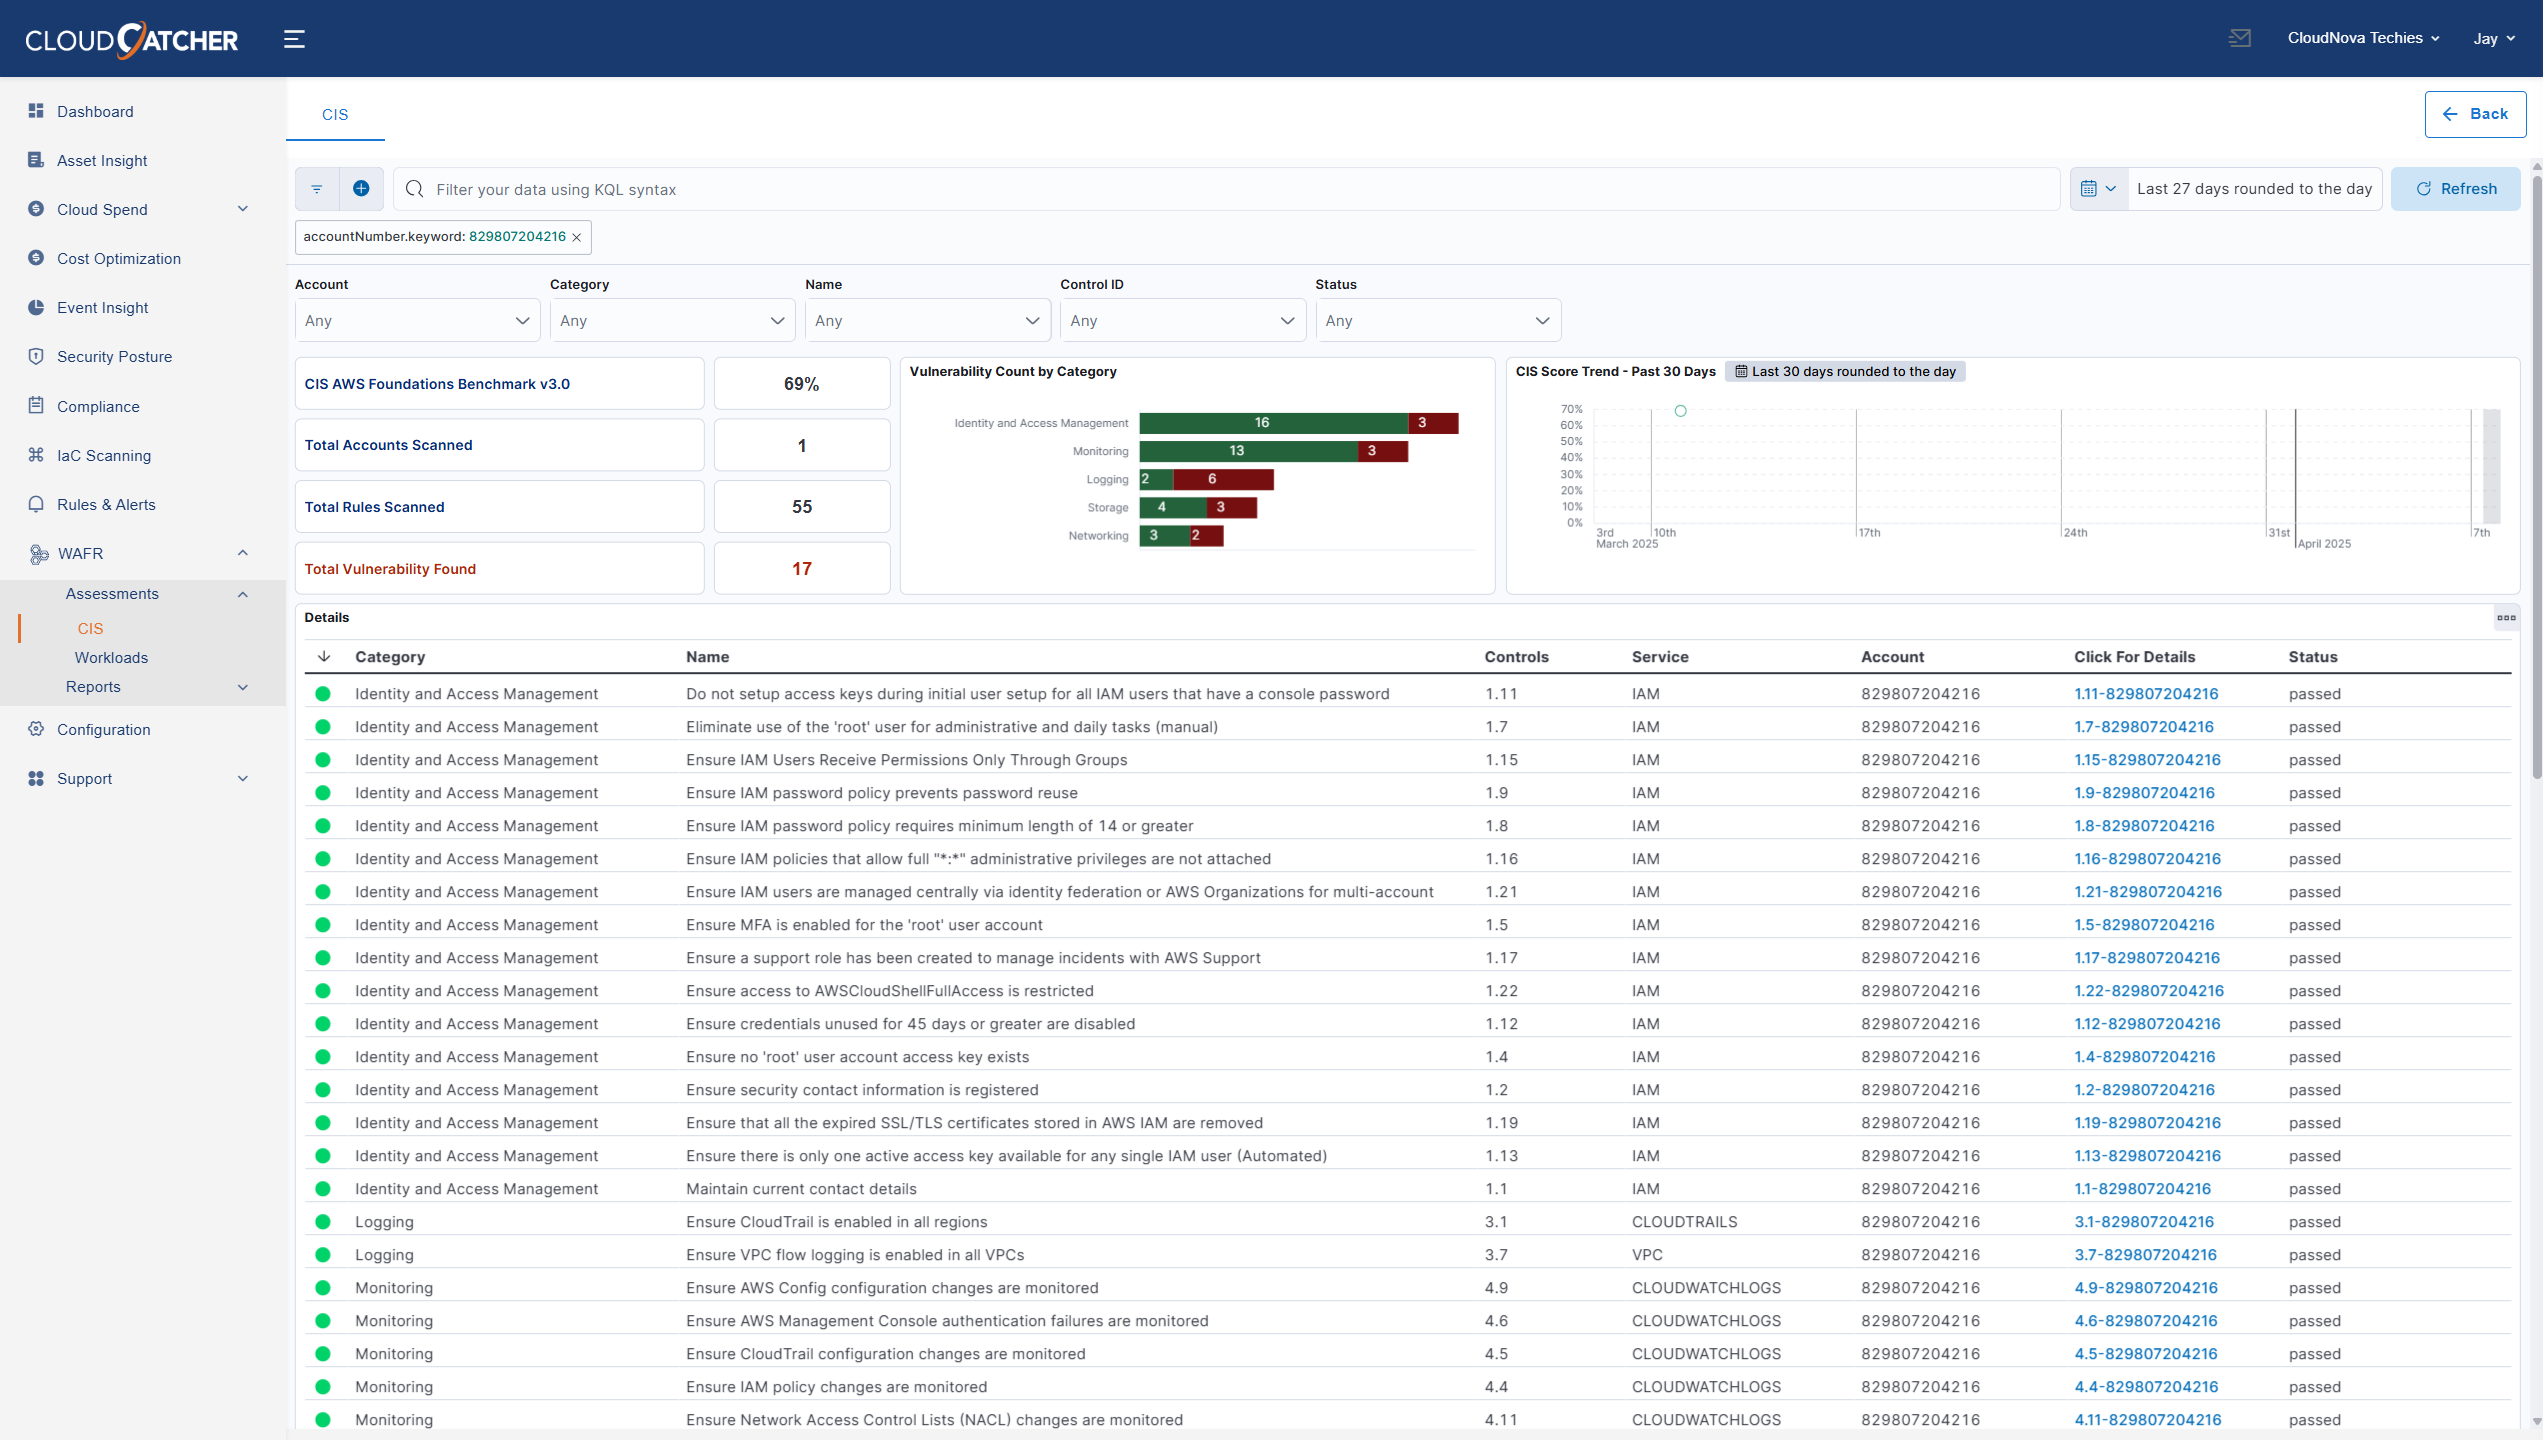Open the filter options icon
2543x1440 pixels.
(x=317, y=189)
